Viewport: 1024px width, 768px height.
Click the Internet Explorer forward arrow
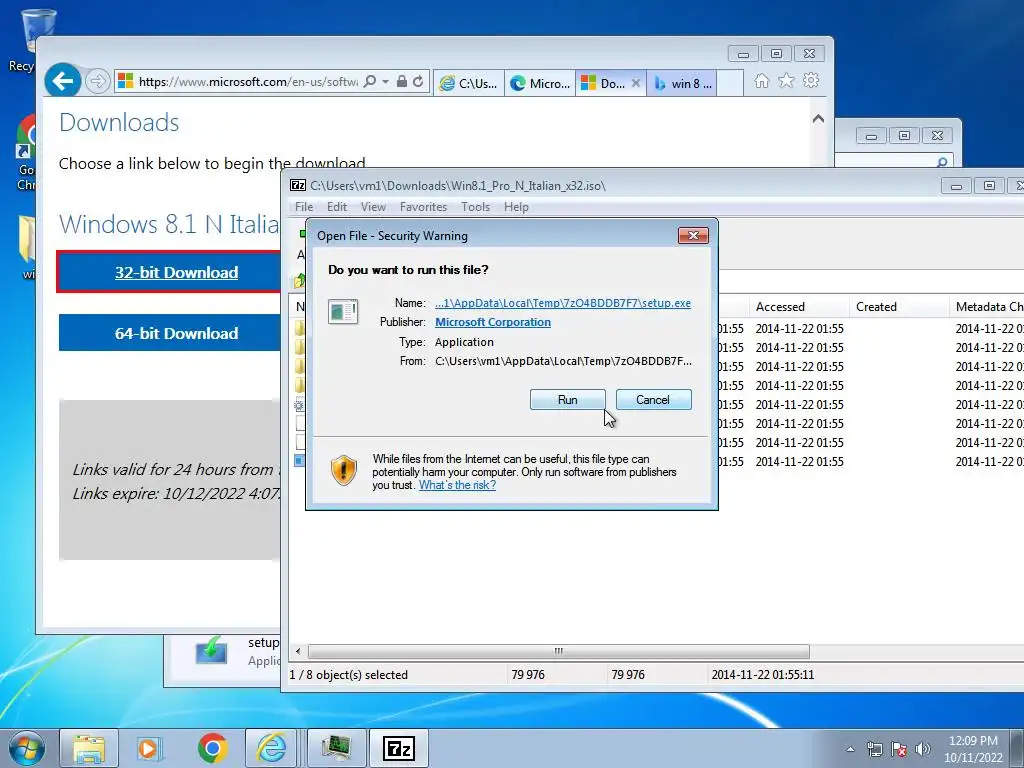[97, 81]
